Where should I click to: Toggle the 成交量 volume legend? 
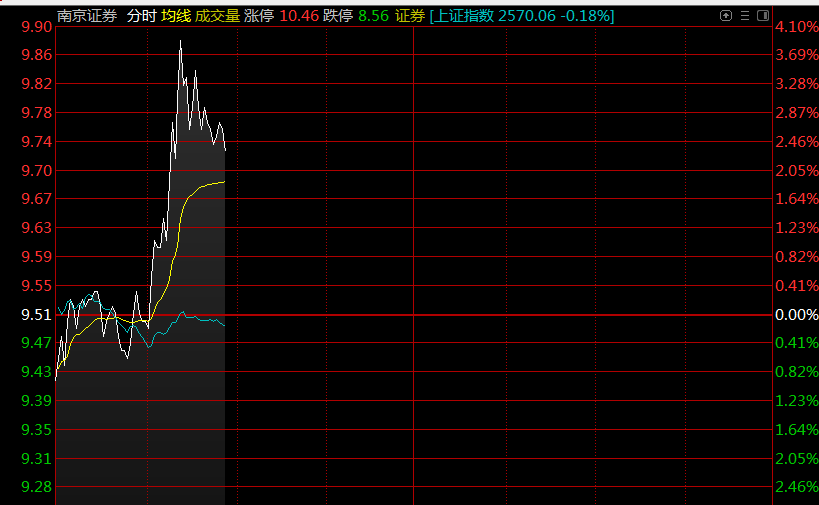click(x=217, y=16)
